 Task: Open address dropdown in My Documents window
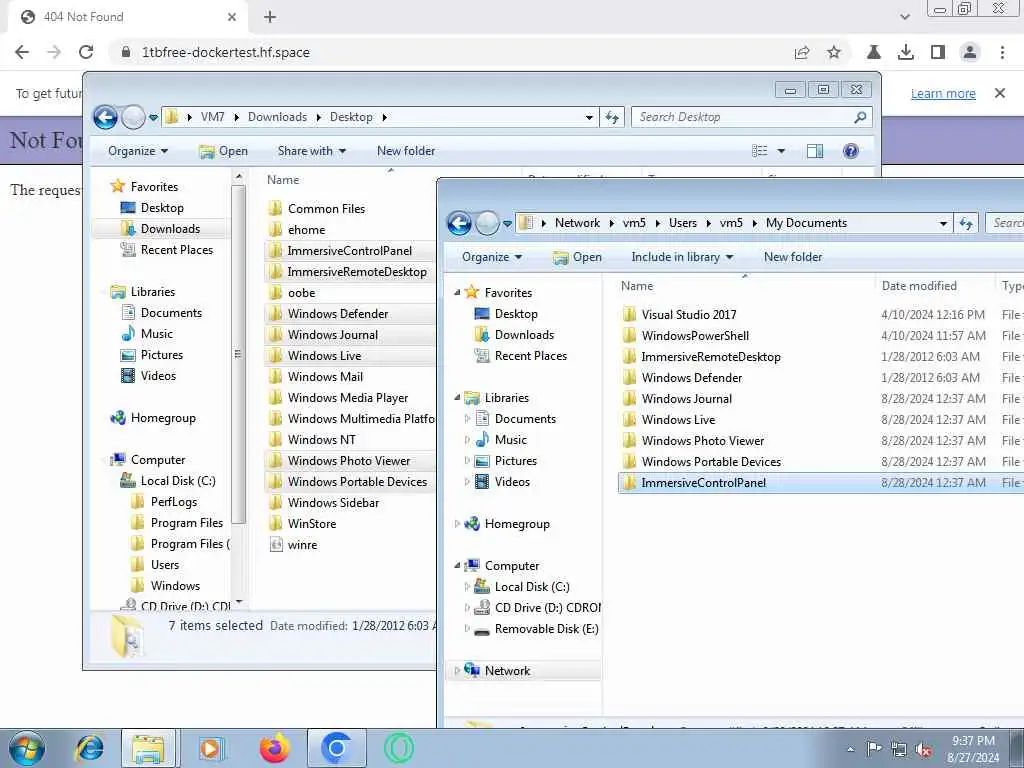pos(943,223)
